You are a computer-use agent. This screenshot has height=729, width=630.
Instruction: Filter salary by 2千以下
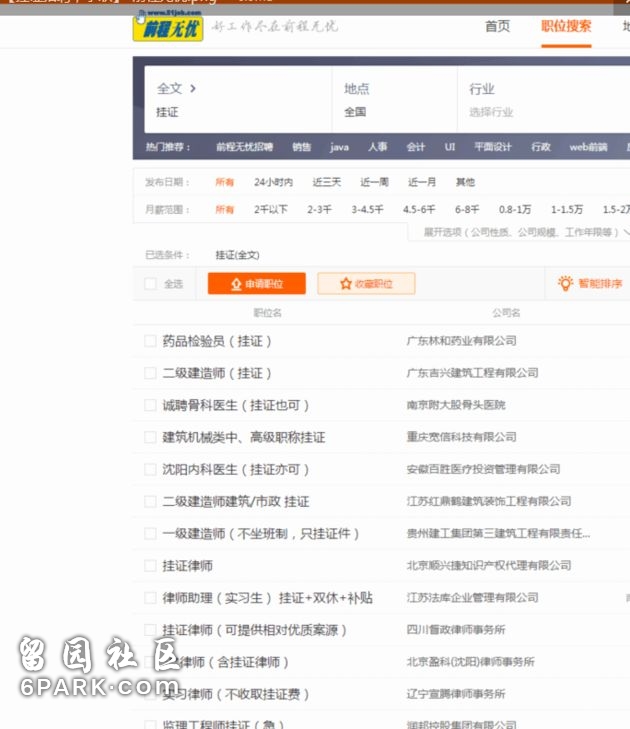click(271, 210)
